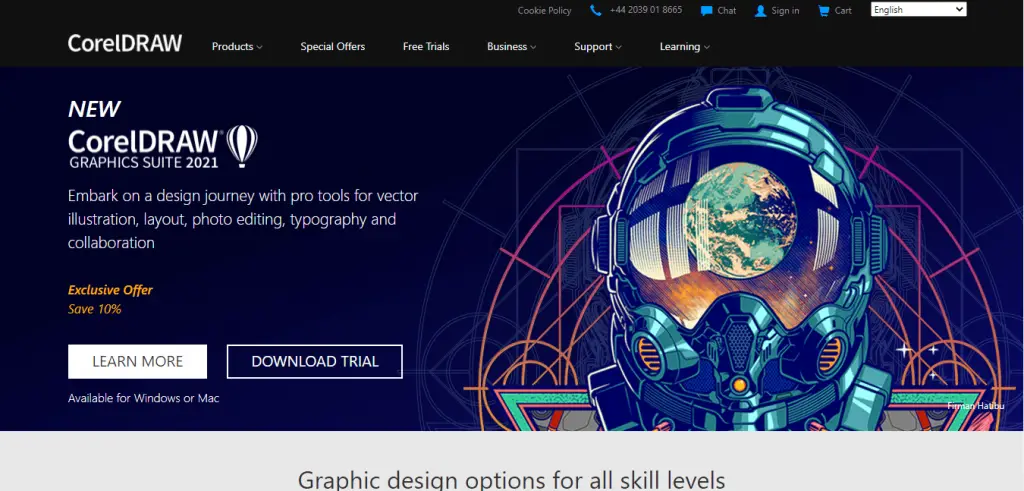Click the shopping cart icon
The height and width of the screenshot is (491, 1024).
pyautogui.click(x=824, y=10)
